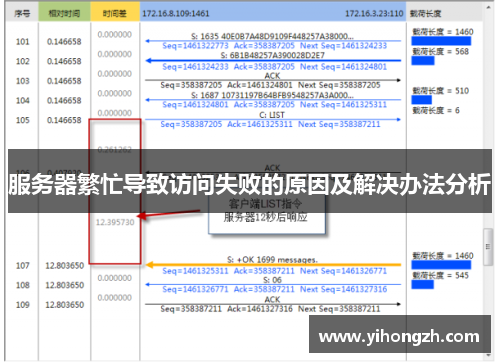
Task: Click the vertical scrollbar thumb
Action: tap(488, 247)
